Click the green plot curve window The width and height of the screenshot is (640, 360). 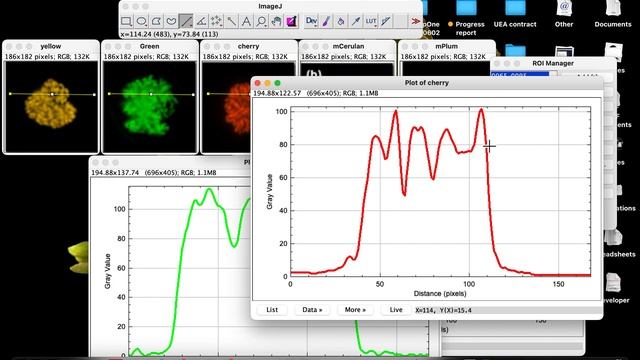point(171,265)
